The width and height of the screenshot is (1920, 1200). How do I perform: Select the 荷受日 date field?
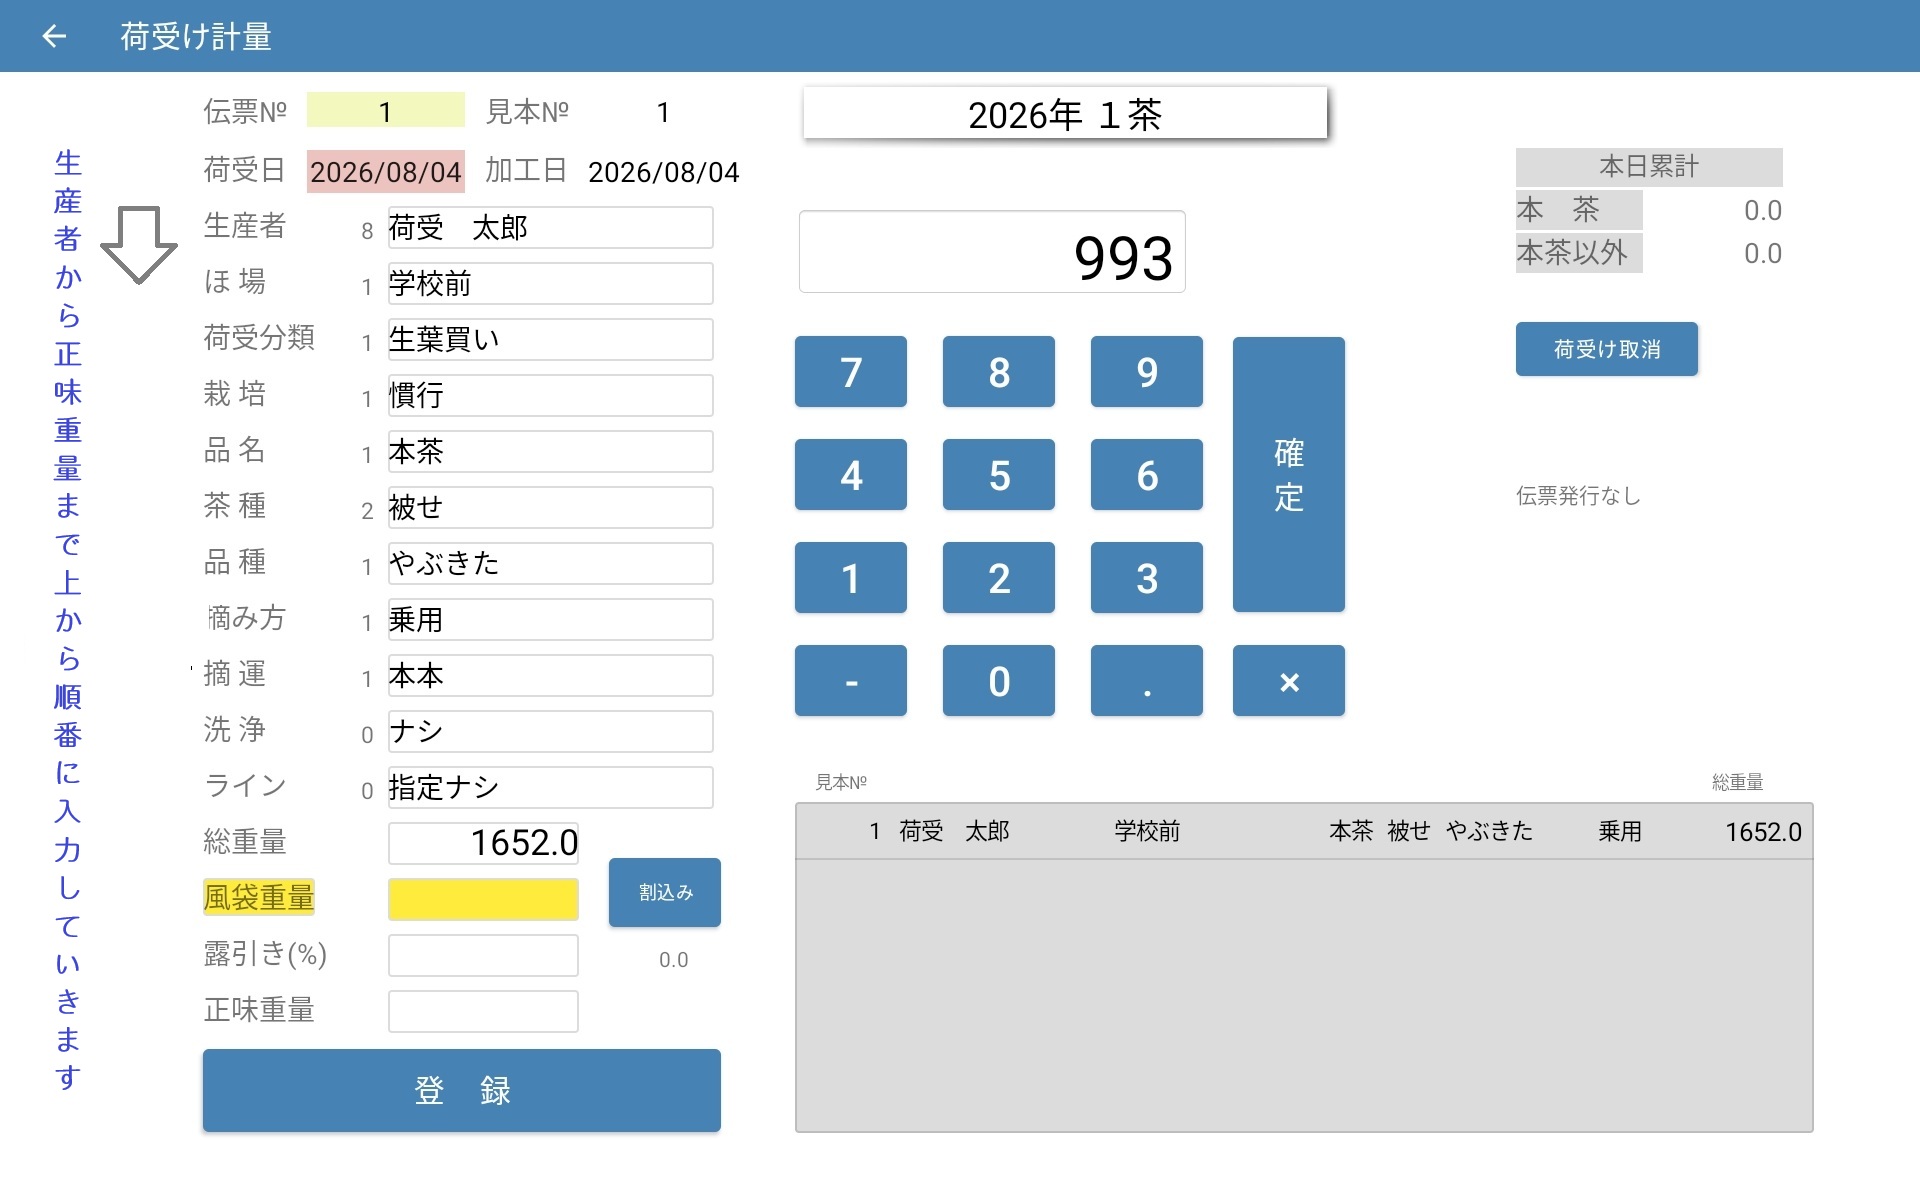386,172
